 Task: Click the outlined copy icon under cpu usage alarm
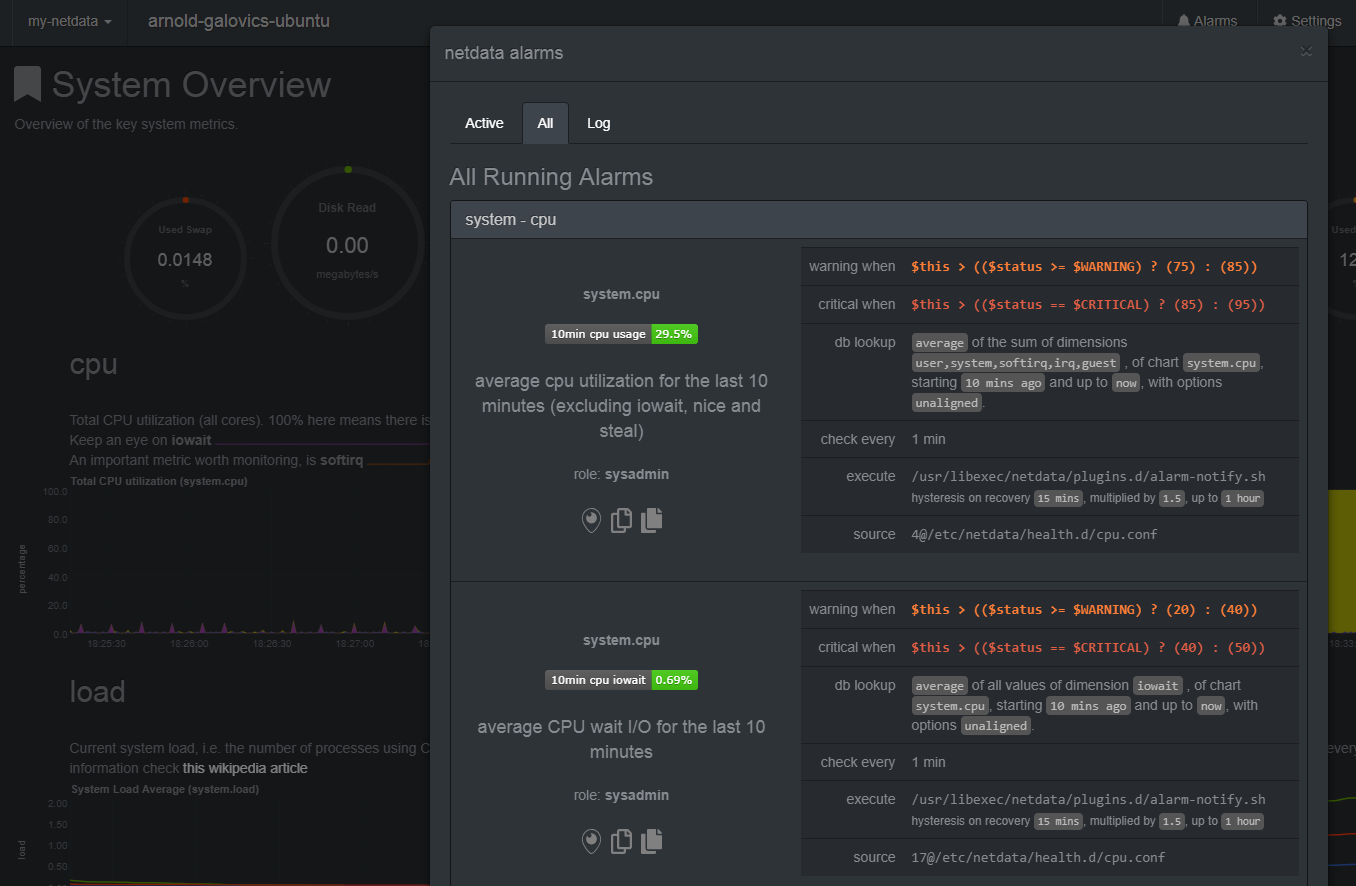click(621, 520)
